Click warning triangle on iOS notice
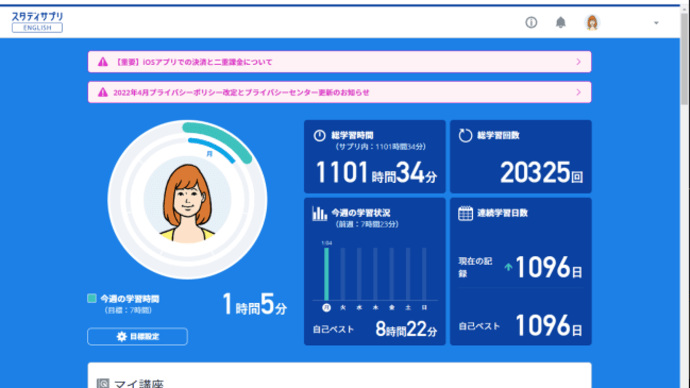 (x=103, y=62)
